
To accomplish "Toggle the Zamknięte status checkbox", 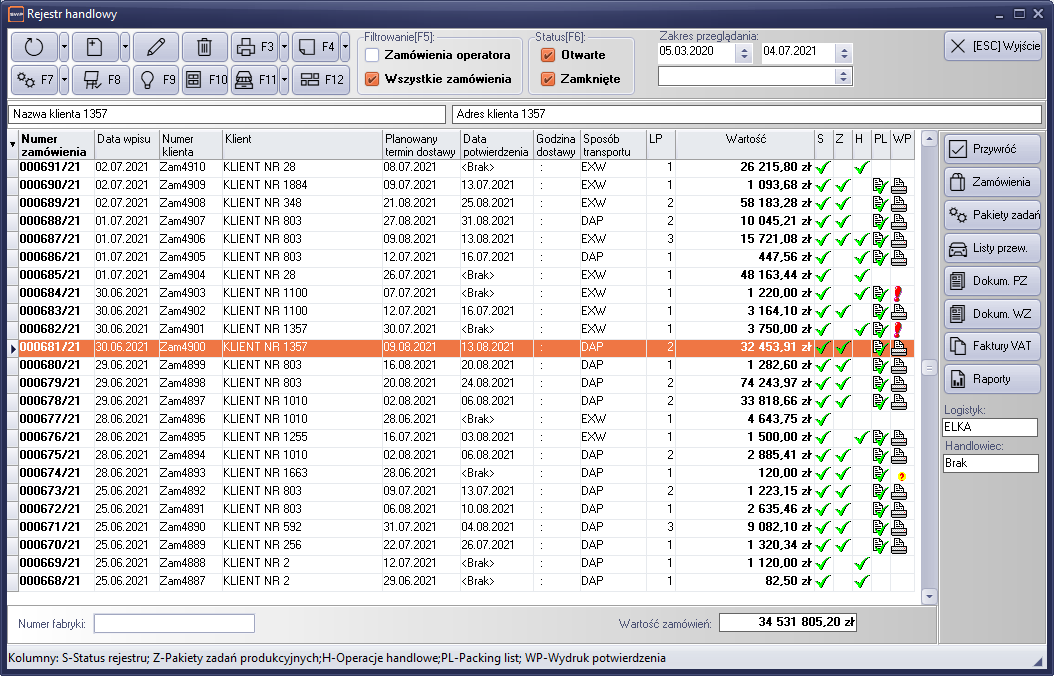I will click(x=548, y=79).
